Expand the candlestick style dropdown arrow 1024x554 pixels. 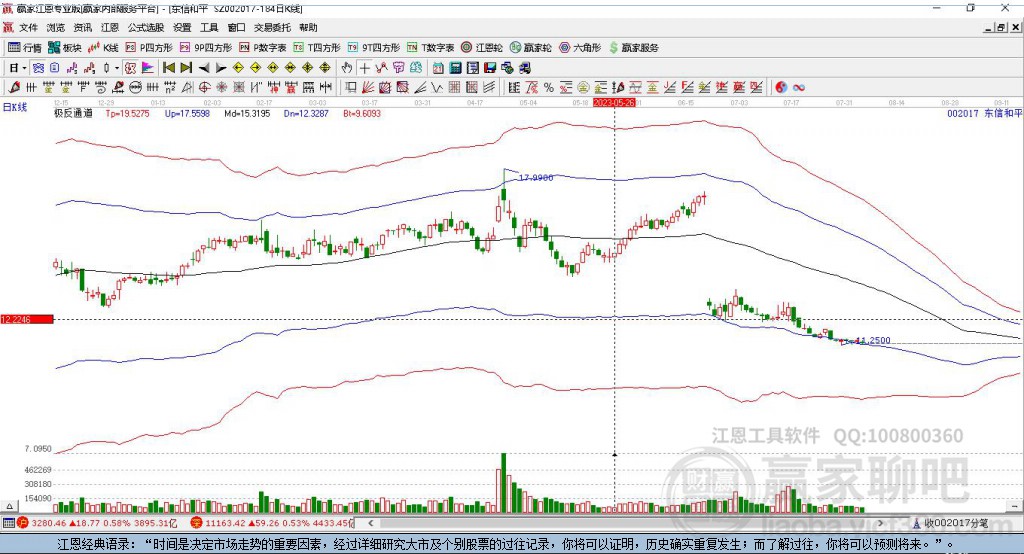tap(117, 68)
